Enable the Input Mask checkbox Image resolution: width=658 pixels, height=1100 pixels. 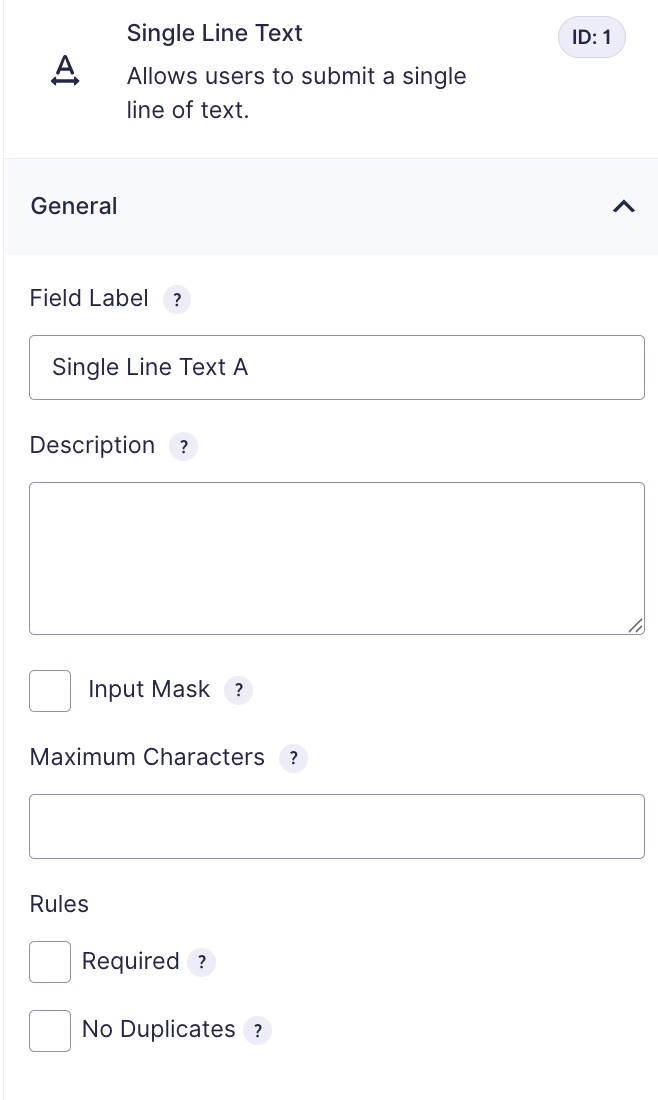point(50,691)
